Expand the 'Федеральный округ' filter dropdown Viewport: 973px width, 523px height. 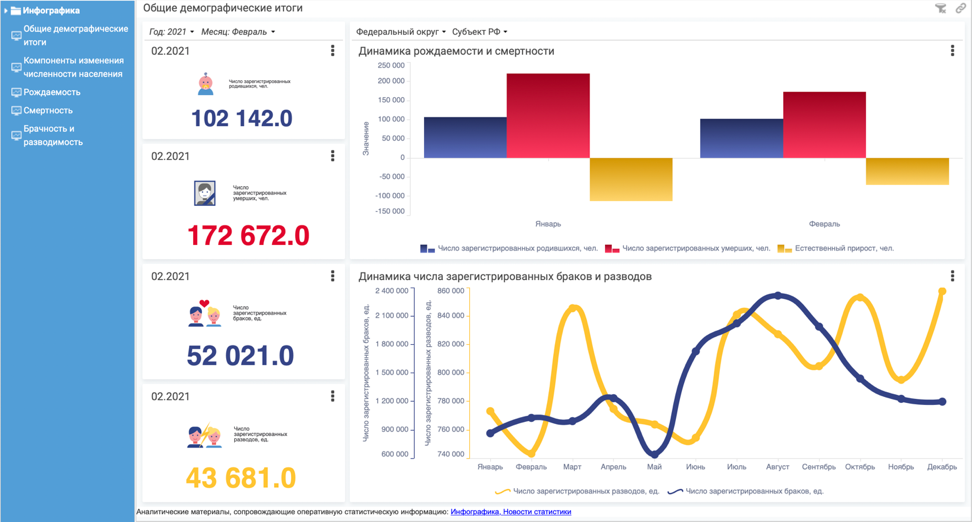tap(401, 32)
